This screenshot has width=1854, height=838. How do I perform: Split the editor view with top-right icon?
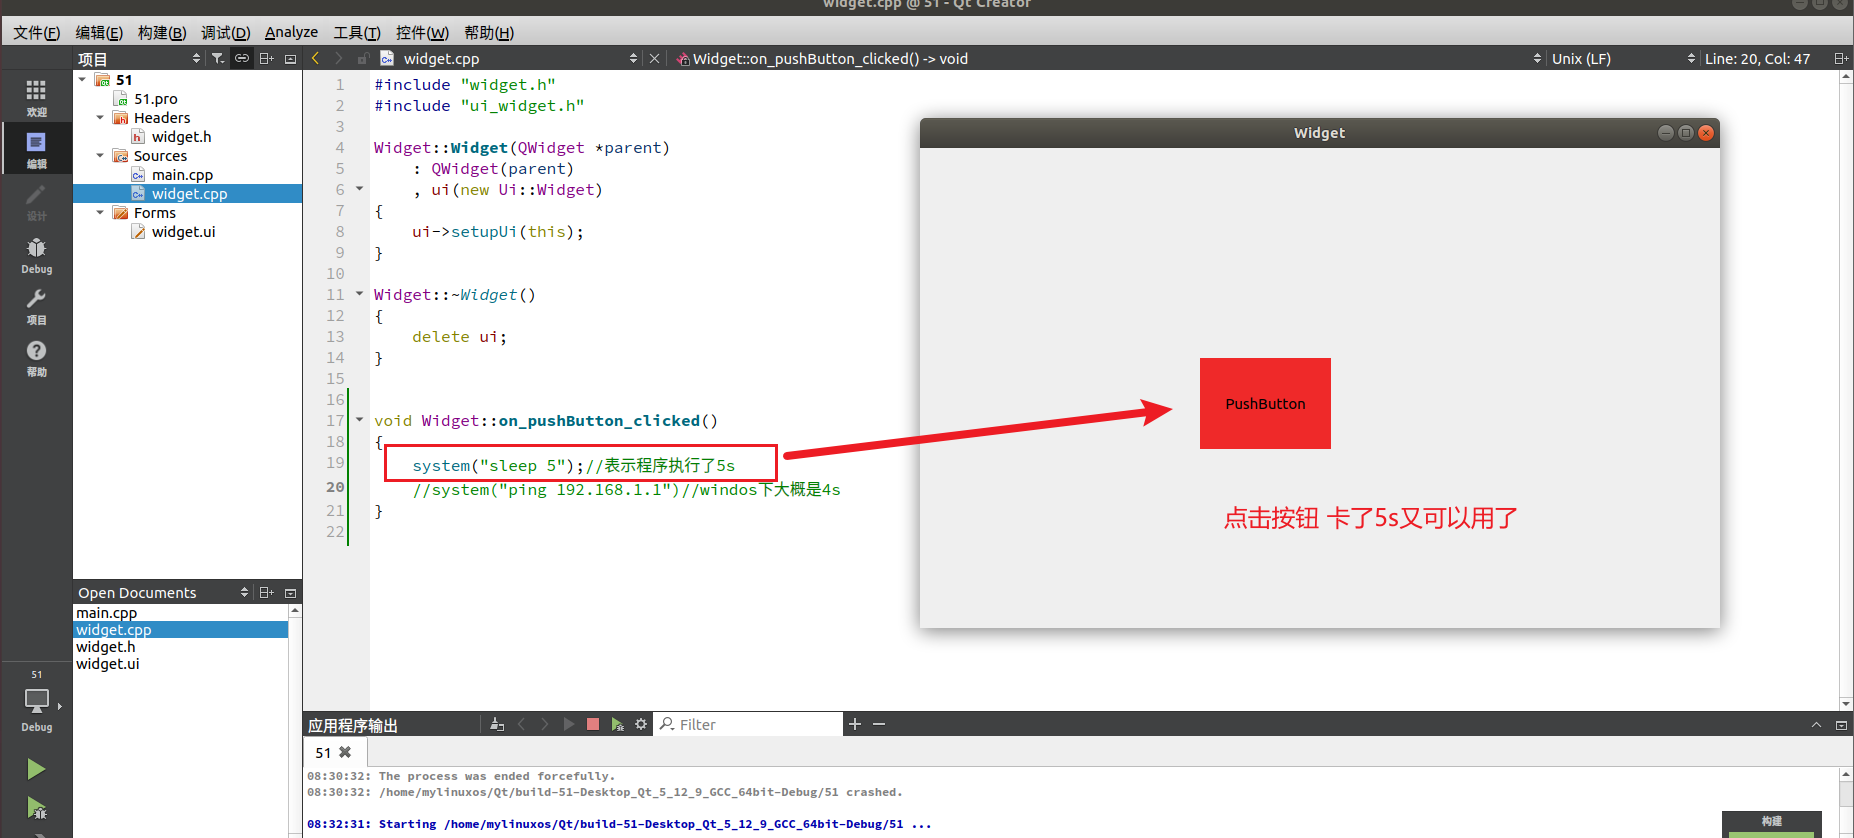1841,58
